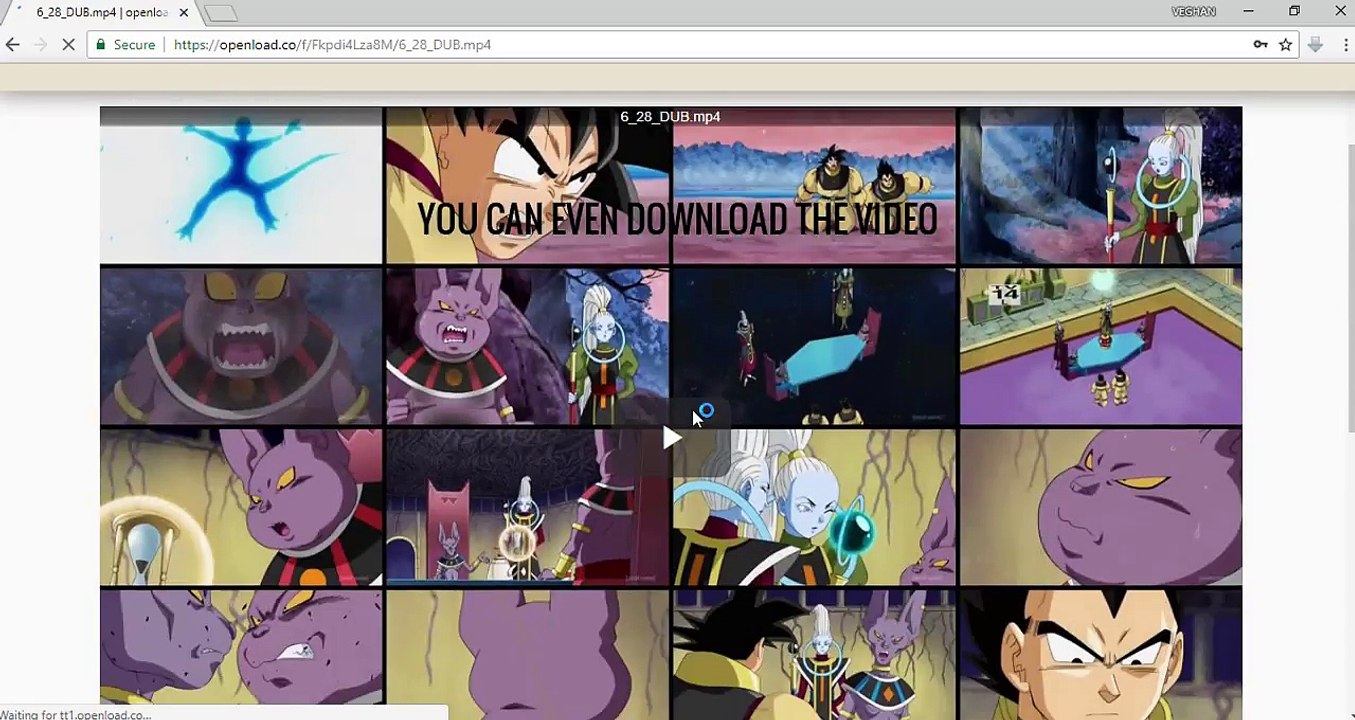Click the download arrow extension icon

point(1316,45)
